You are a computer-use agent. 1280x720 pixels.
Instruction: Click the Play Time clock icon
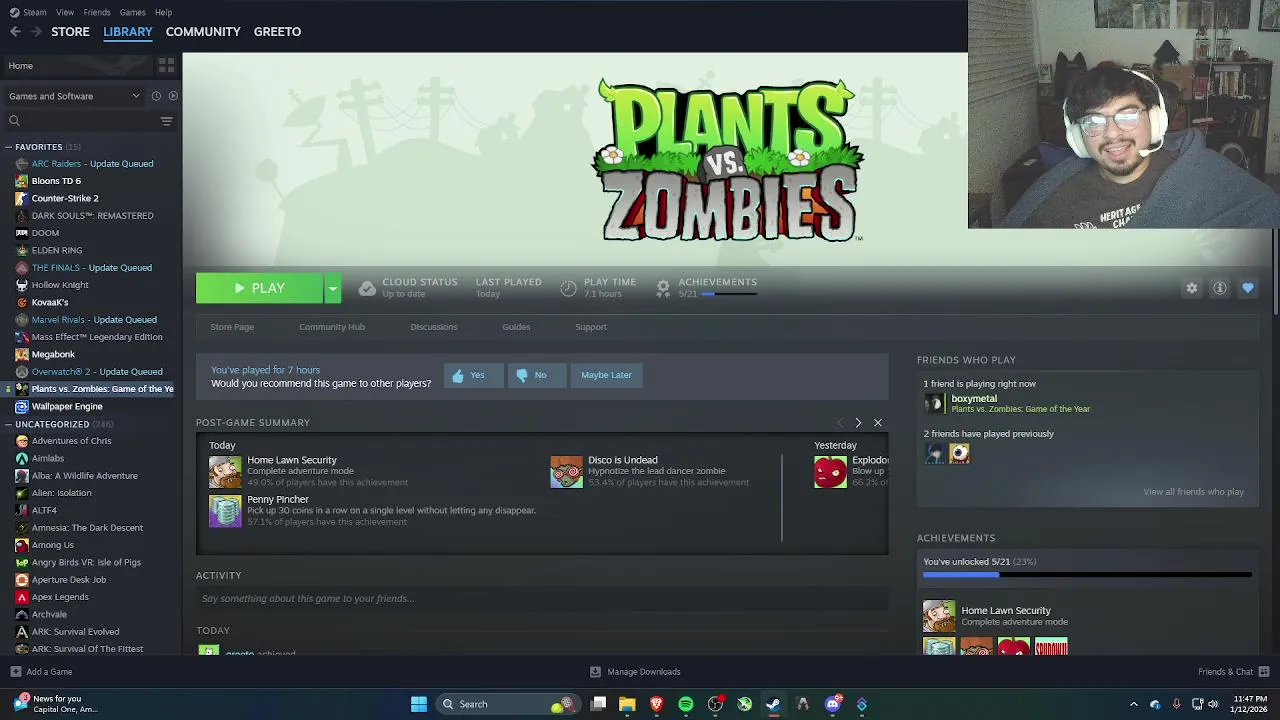[568, 288]
